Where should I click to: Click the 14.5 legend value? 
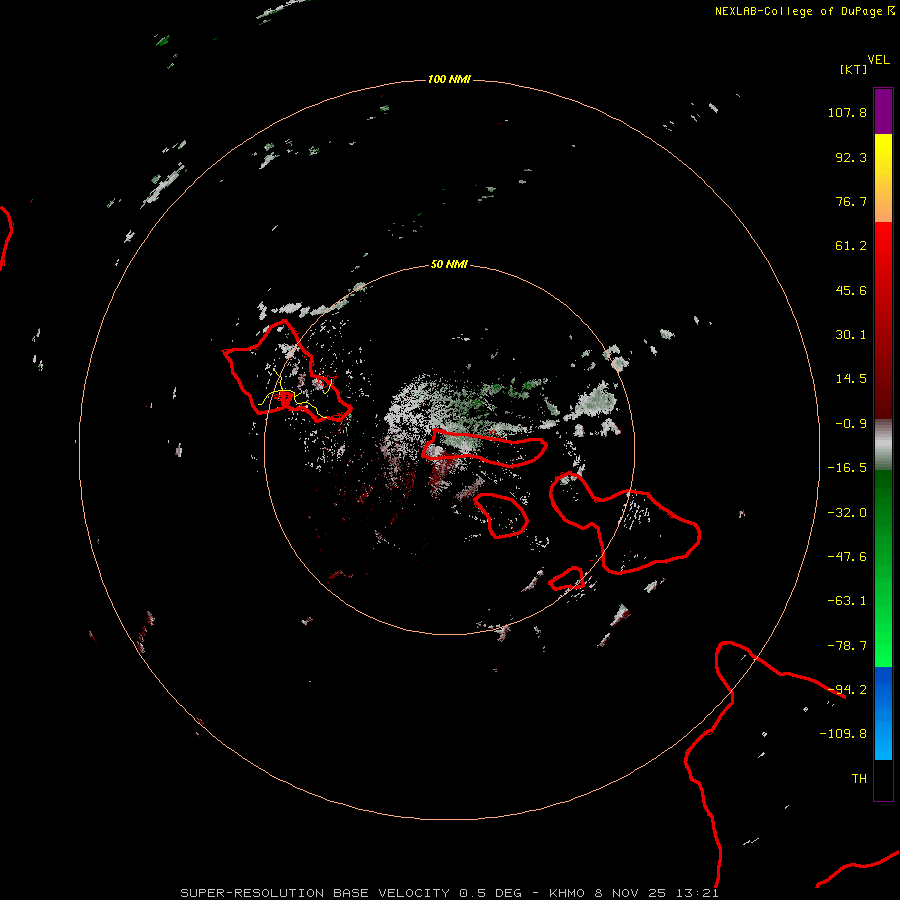[x=851, y=379]
